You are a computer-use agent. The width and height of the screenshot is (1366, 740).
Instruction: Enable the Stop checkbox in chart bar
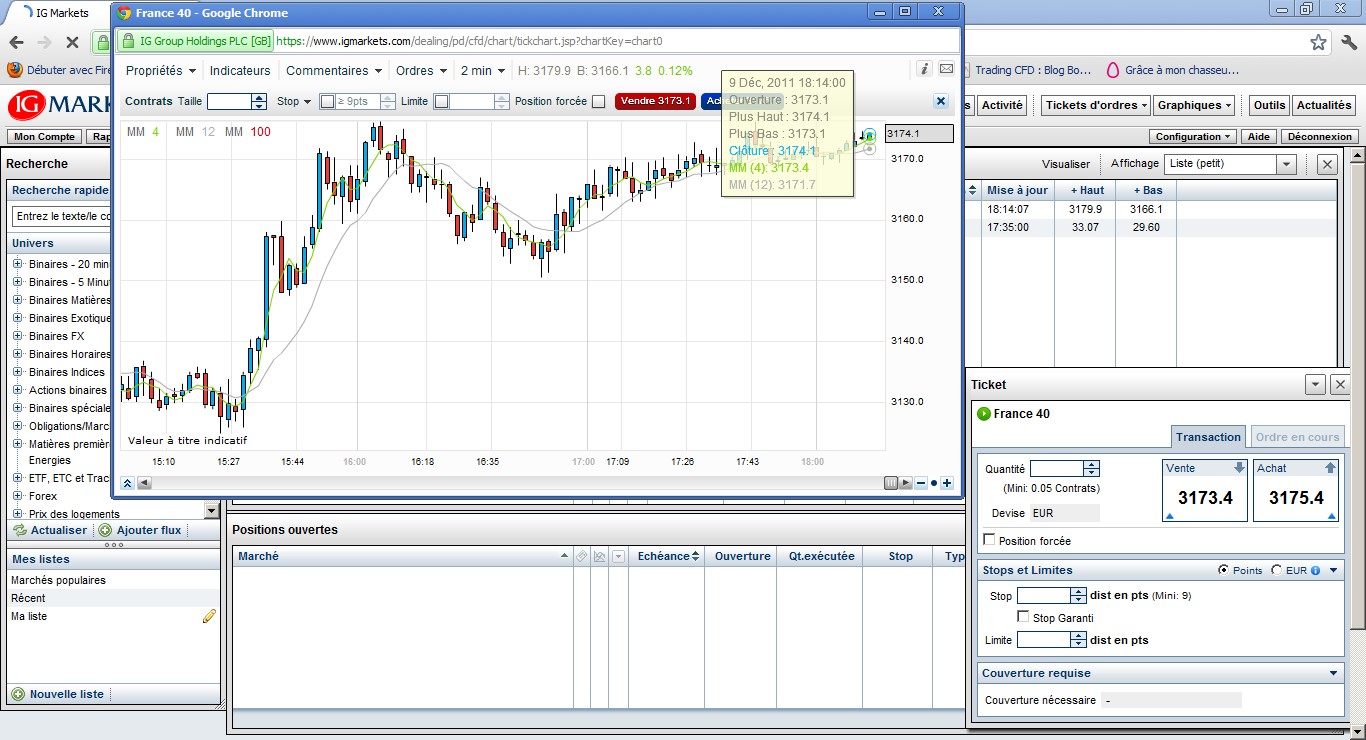326,101
